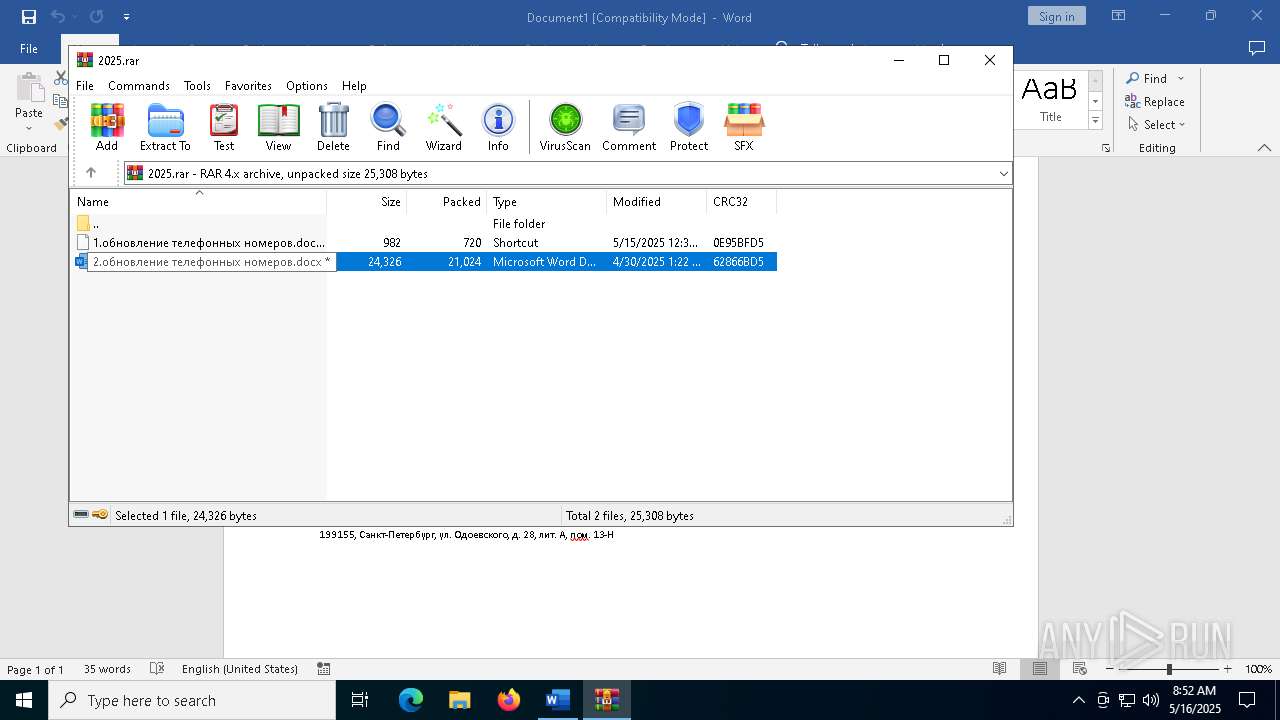This screenshot has height=720, width=1280.
Task: Select the Title style in Word
Action: pyautogui.click(x=1050, y=98)
